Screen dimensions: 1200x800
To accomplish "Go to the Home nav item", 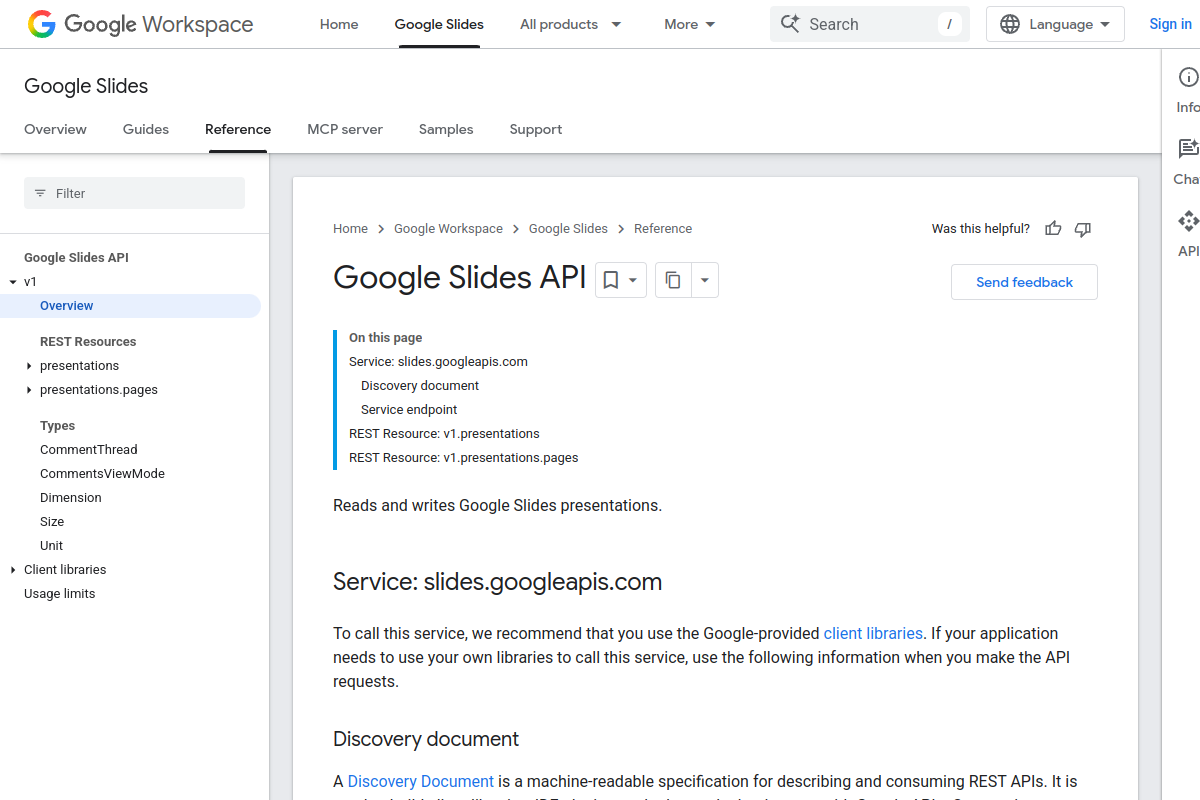I will (x=339, y=24).
